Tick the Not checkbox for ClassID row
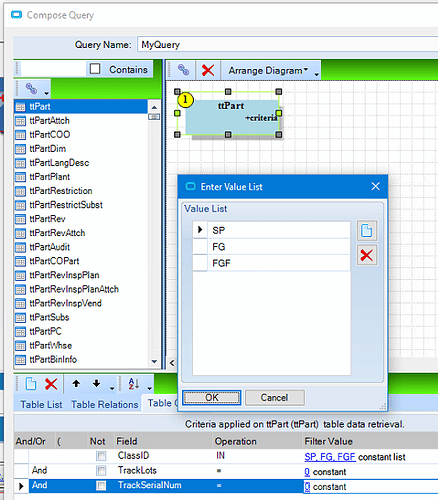The width and height of the screenshot is (438, 500). click(101, 456)
